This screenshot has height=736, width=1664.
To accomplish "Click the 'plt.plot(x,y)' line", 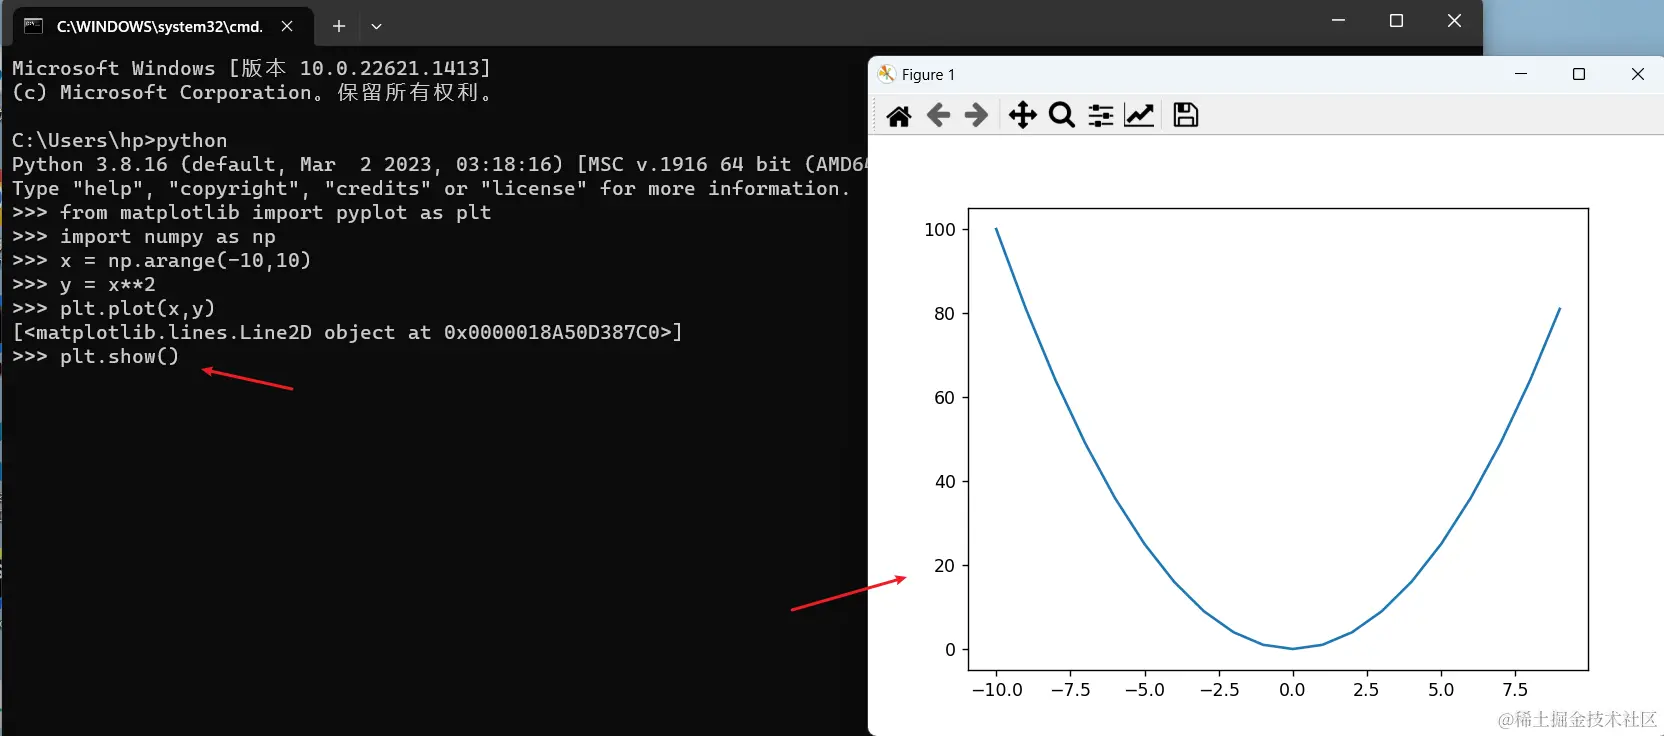I will click(x=114, y=309).
